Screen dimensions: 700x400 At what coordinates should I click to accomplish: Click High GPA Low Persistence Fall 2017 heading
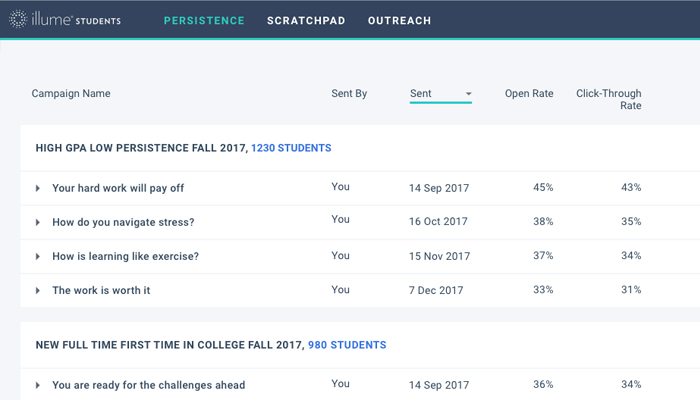coord(140,148)
